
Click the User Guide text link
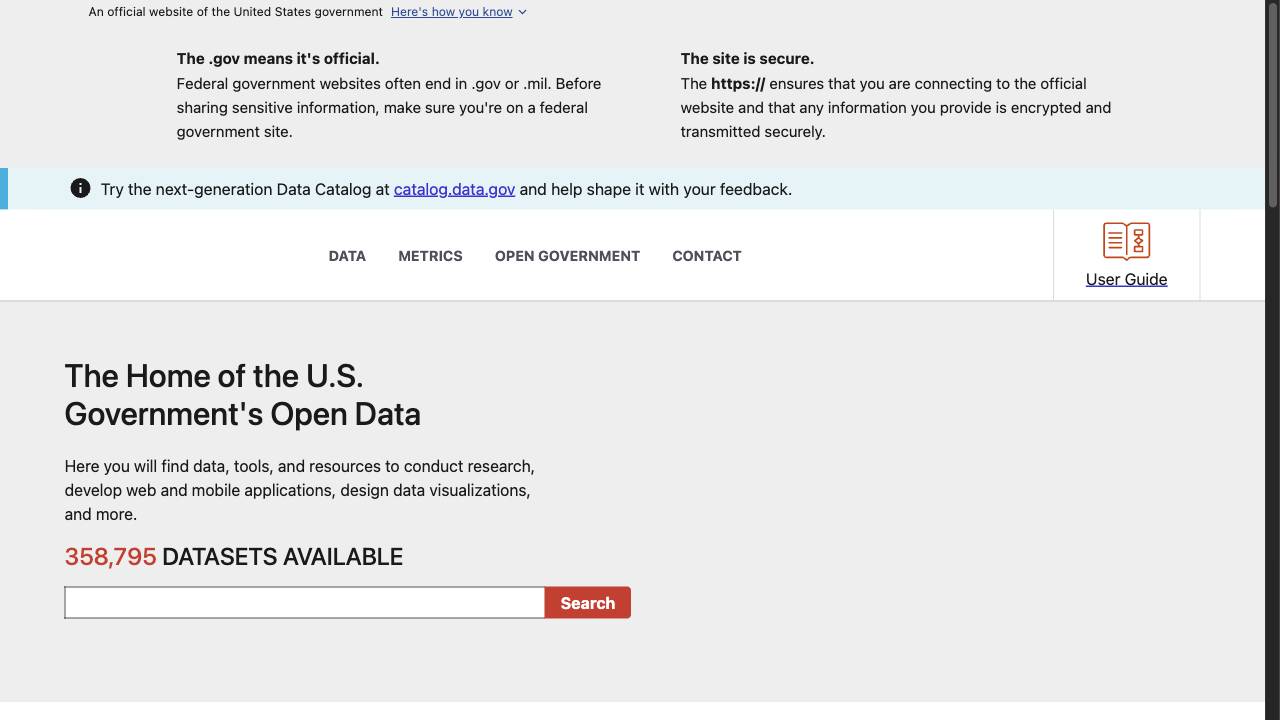click(x=1126, y=279)
